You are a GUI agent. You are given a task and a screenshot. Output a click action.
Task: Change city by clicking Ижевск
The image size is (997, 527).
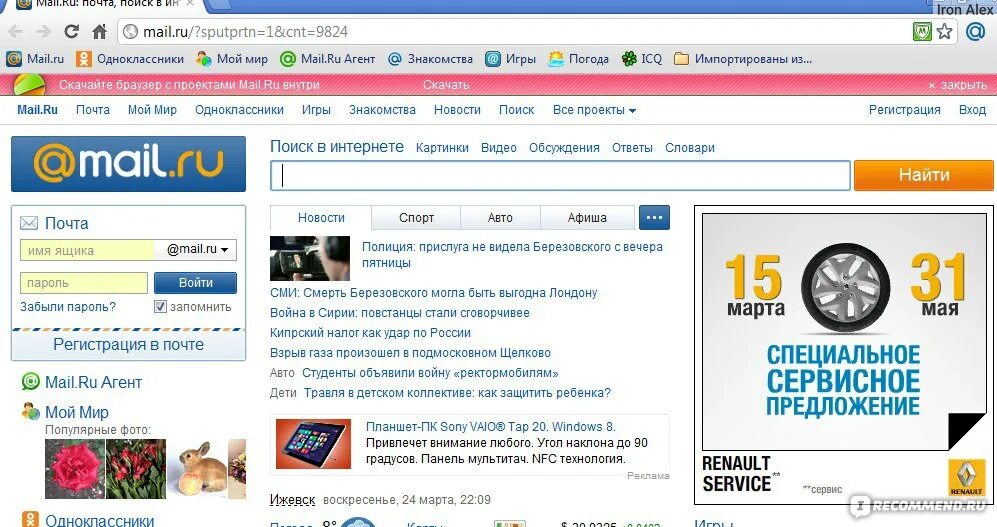point(292,500)
